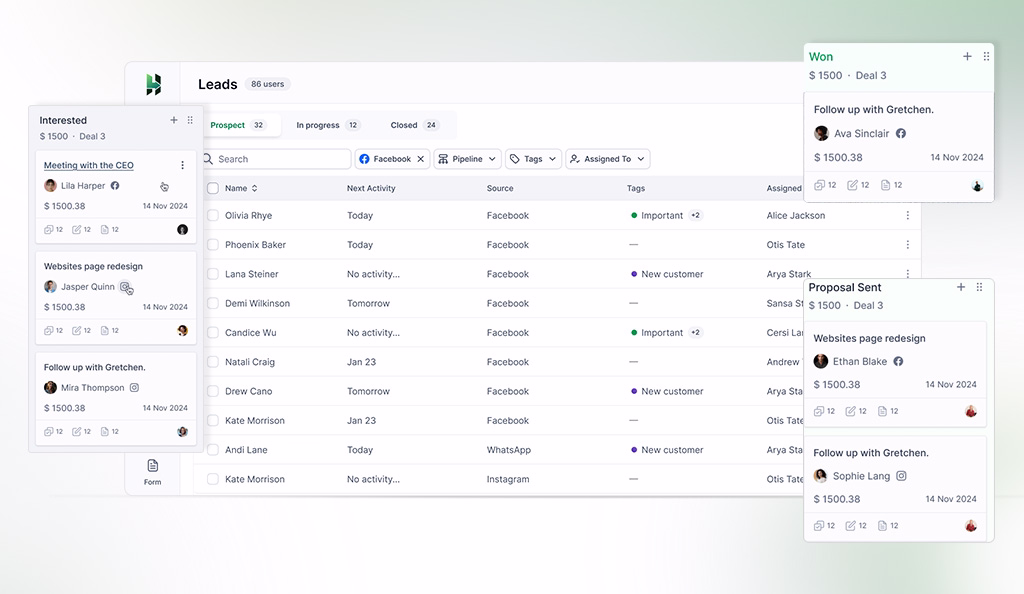
Task: Switch to the Closed tab
Action: click(414, 125)
